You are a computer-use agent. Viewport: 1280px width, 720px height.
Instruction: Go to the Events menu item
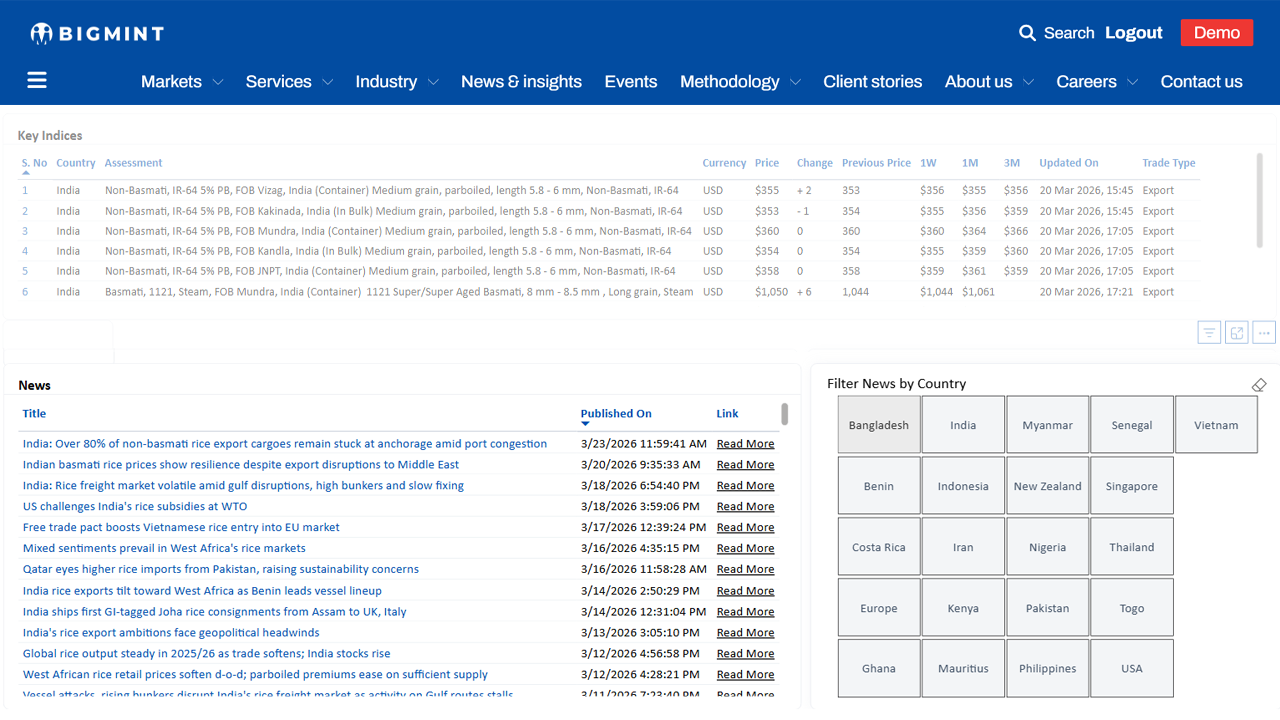630,82
